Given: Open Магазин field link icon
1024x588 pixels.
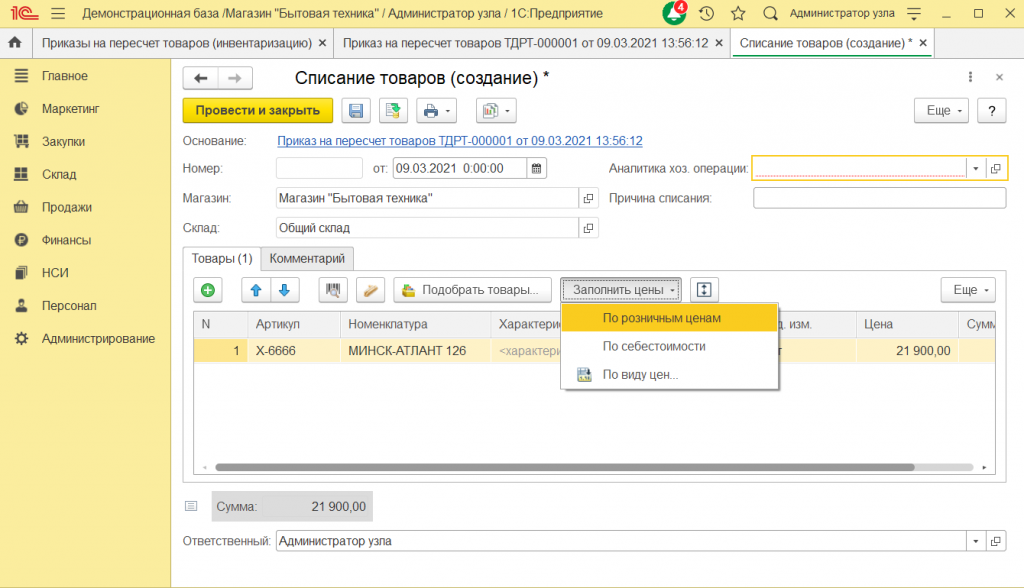Looking at the screenshot, I should [x=588, y=198].
